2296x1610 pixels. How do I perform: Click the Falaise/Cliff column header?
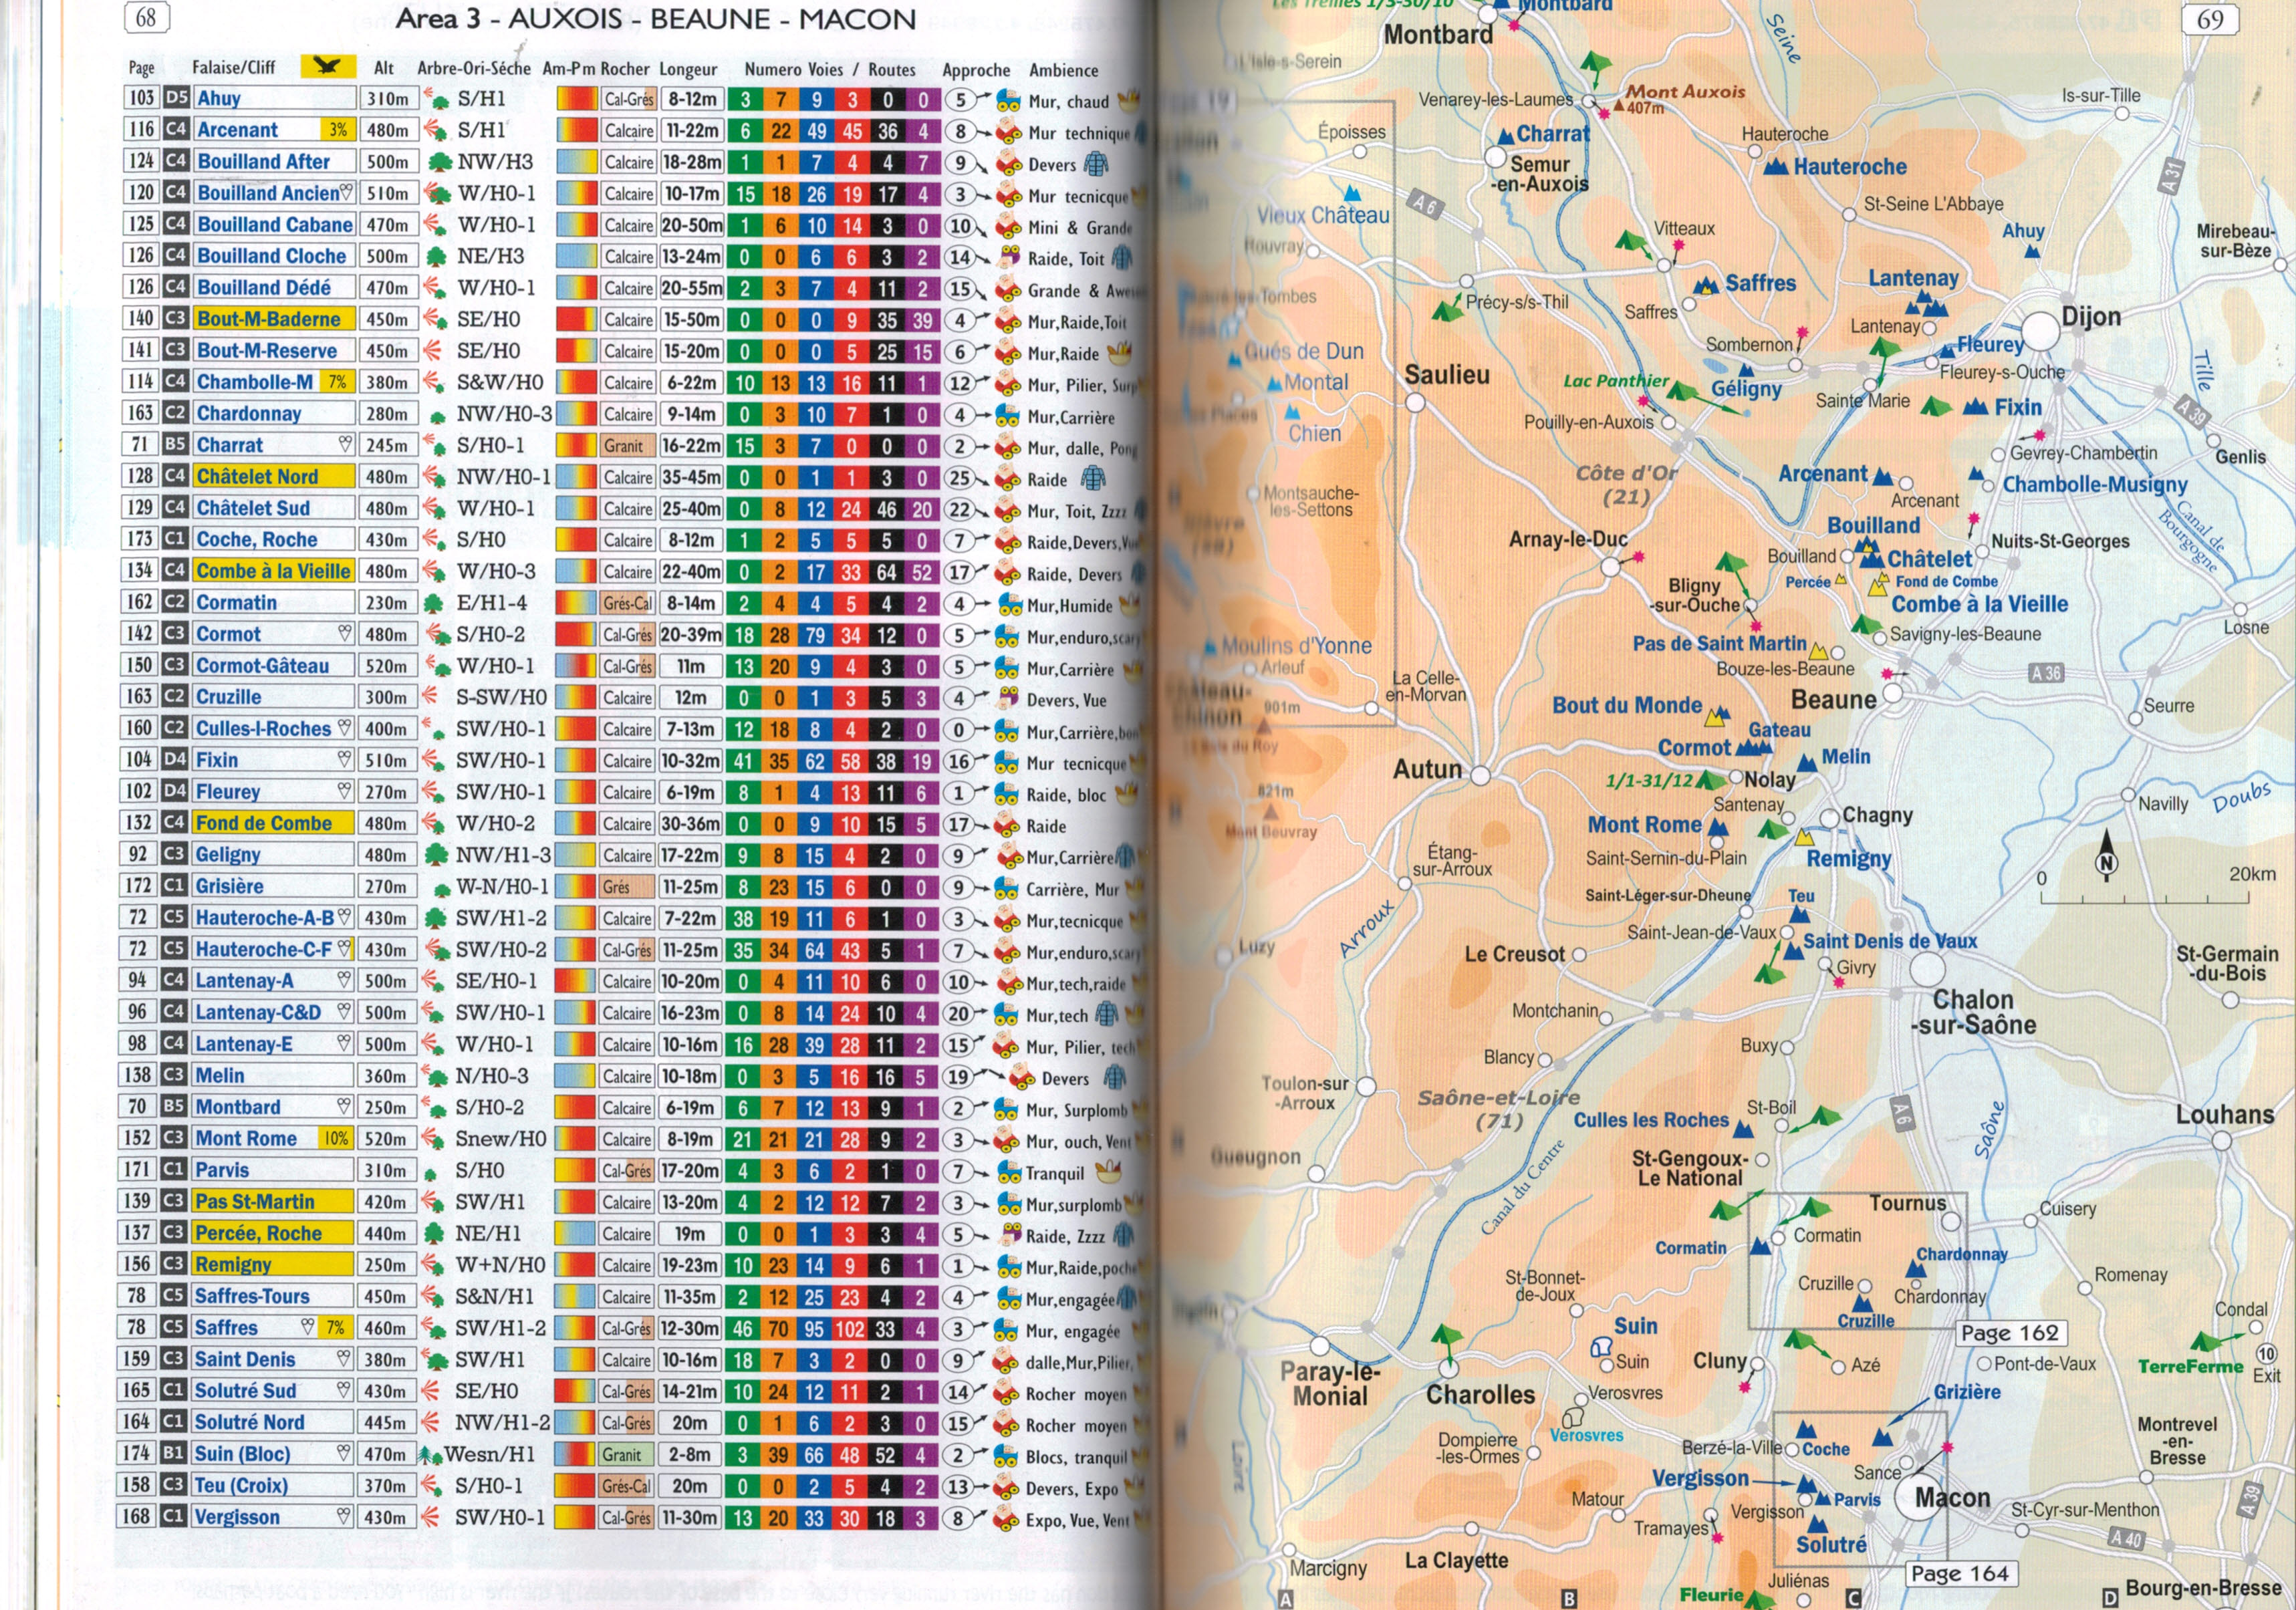[234, 67]
